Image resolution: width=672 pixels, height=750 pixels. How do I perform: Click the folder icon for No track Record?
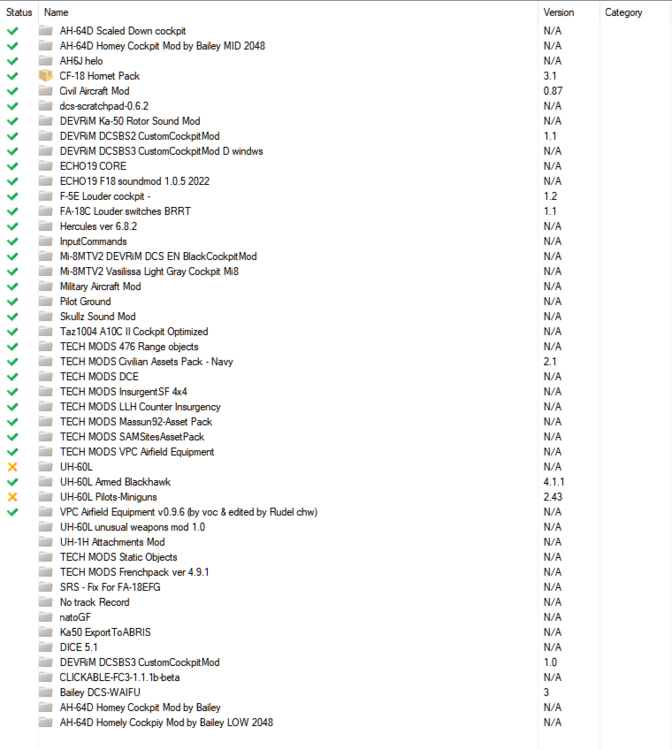[46, 602]
